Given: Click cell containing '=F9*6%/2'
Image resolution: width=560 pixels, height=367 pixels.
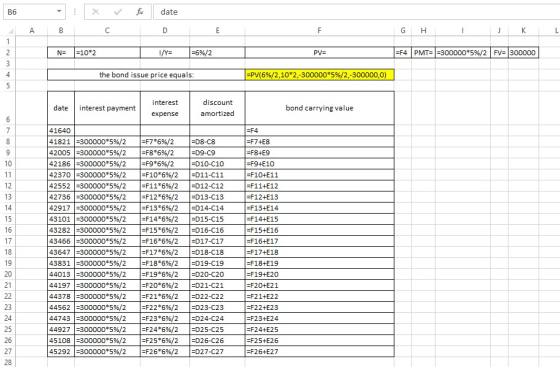Looking at the screenshot, I should tap(165, 164).
